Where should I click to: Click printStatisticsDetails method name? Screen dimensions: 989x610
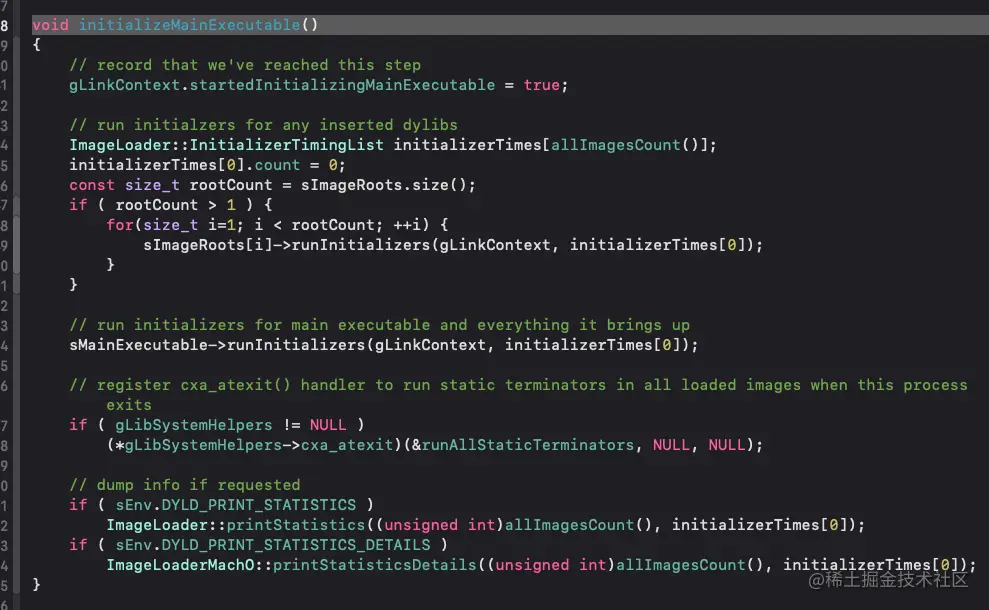pos(375,565)
